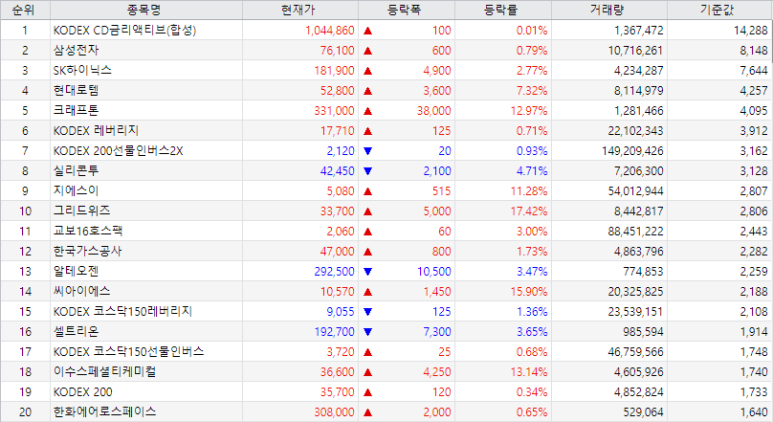The width and height of the screenshot is (773, 422).
Task: Click the down arrow in 실리콘투 row
Action: pos(368,172)
